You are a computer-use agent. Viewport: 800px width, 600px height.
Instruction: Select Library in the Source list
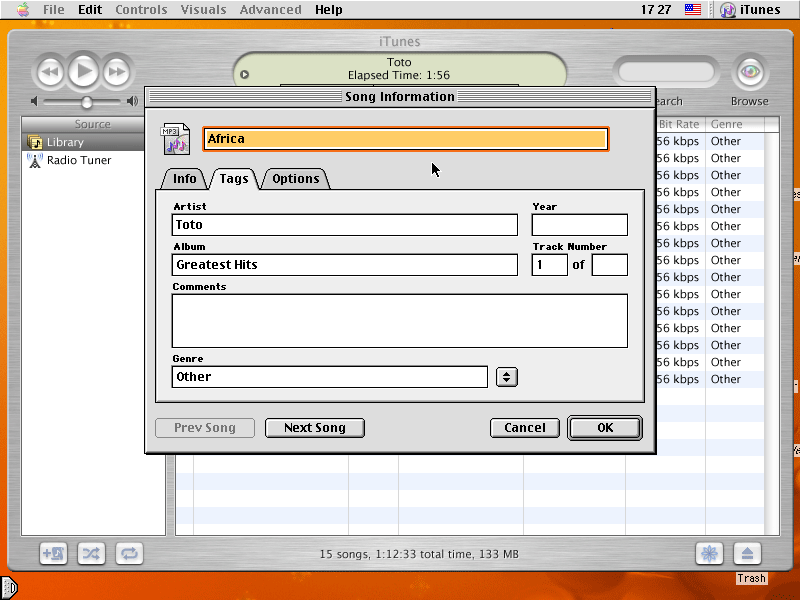coord(83,142)
